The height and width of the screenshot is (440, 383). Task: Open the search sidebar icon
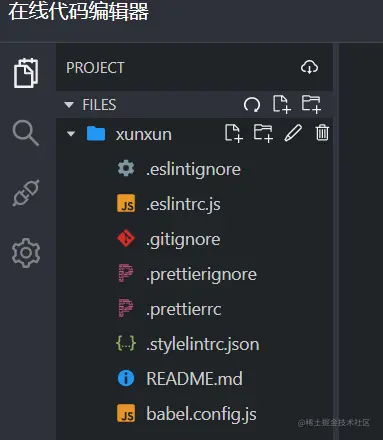pyautogui.click(x=26, y=133)
